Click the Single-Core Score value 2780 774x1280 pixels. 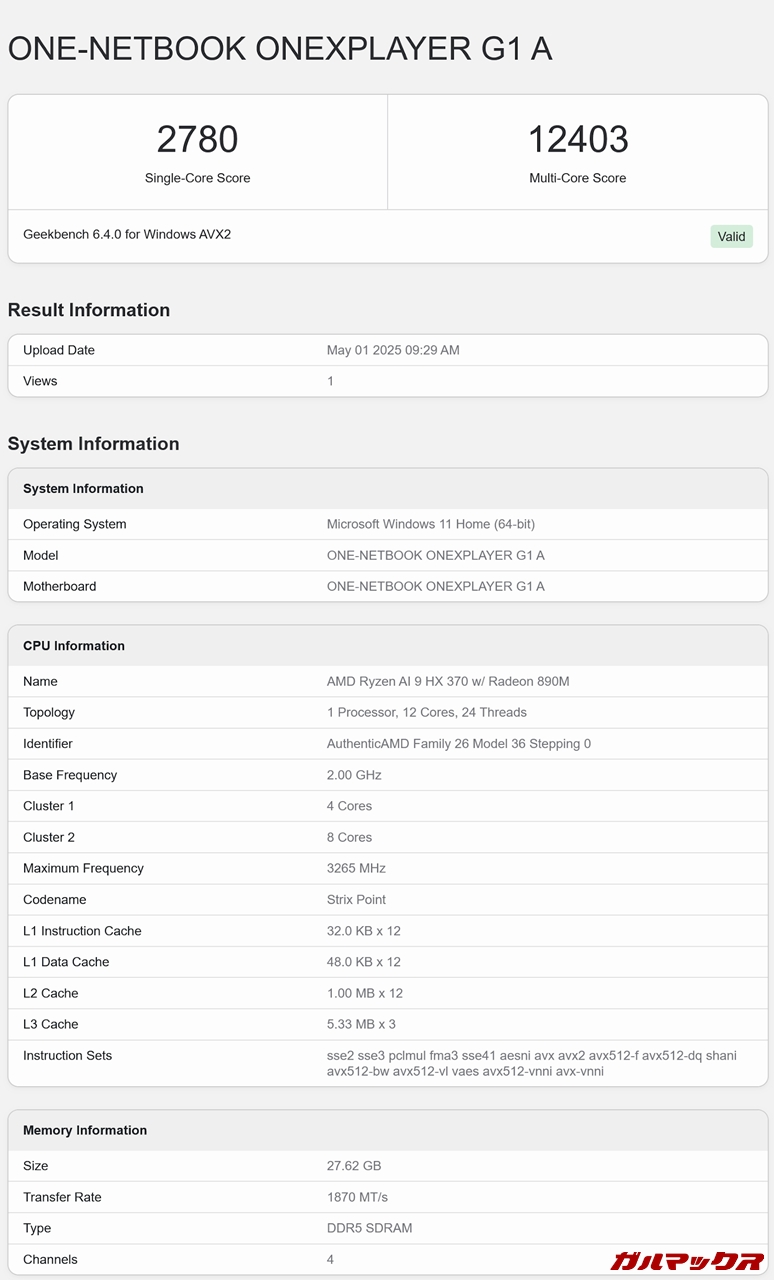(x=198, y=139)
